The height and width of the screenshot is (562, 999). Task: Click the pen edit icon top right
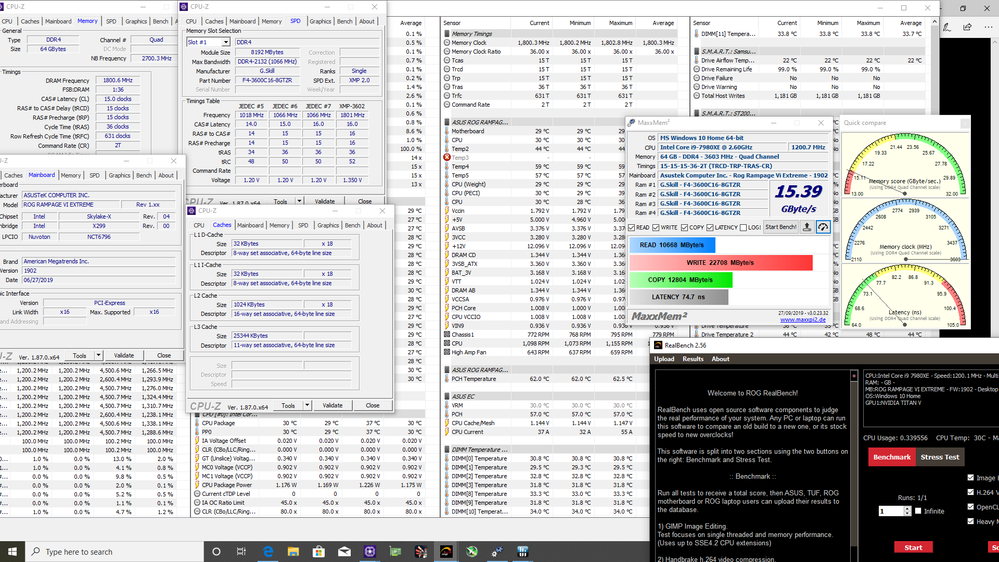click(947, 27)
